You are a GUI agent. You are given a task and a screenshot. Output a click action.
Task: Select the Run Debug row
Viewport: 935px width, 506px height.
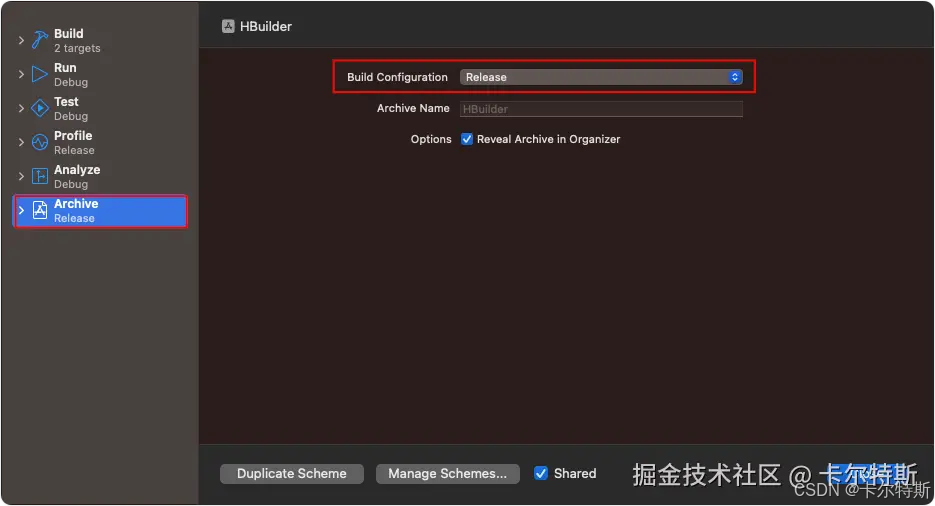[101, 74]
